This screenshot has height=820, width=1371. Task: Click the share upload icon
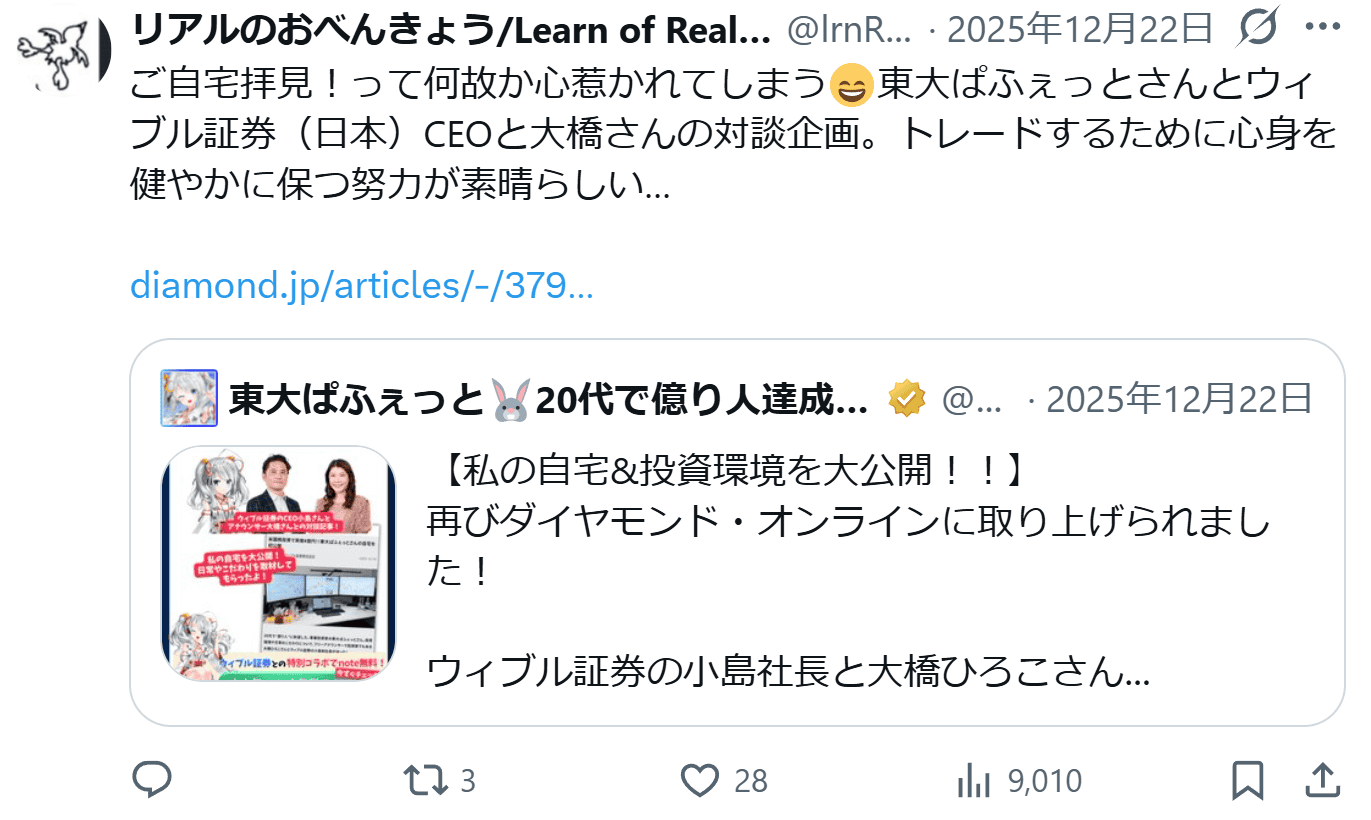coord(1321,780)
